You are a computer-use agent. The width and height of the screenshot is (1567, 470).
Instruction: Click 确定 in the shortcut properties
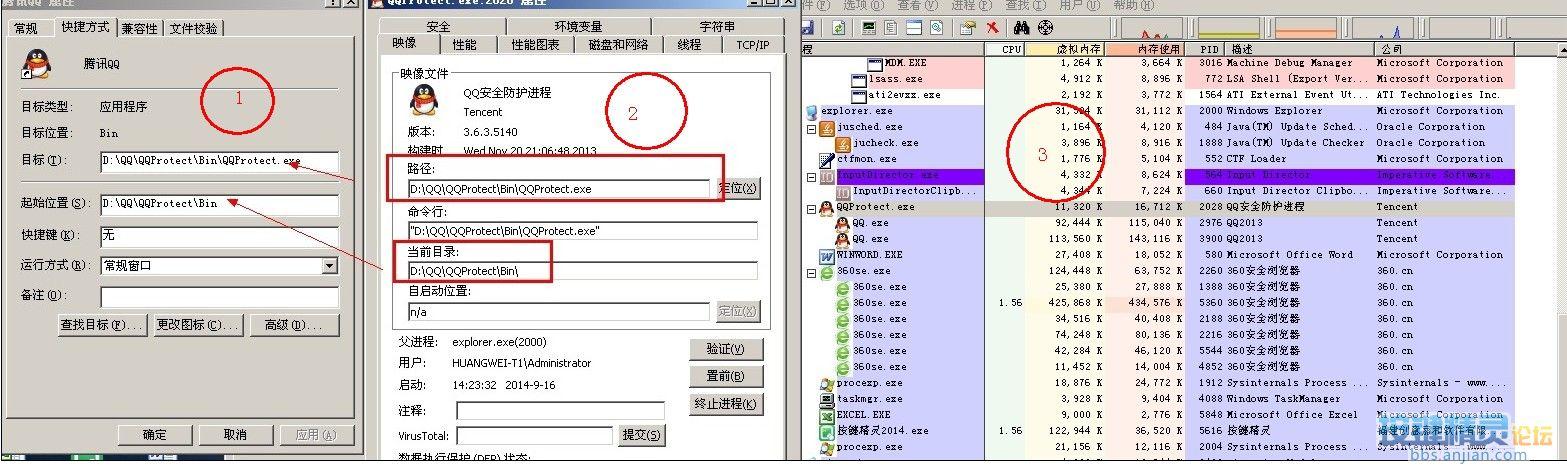tap(154, 435)
